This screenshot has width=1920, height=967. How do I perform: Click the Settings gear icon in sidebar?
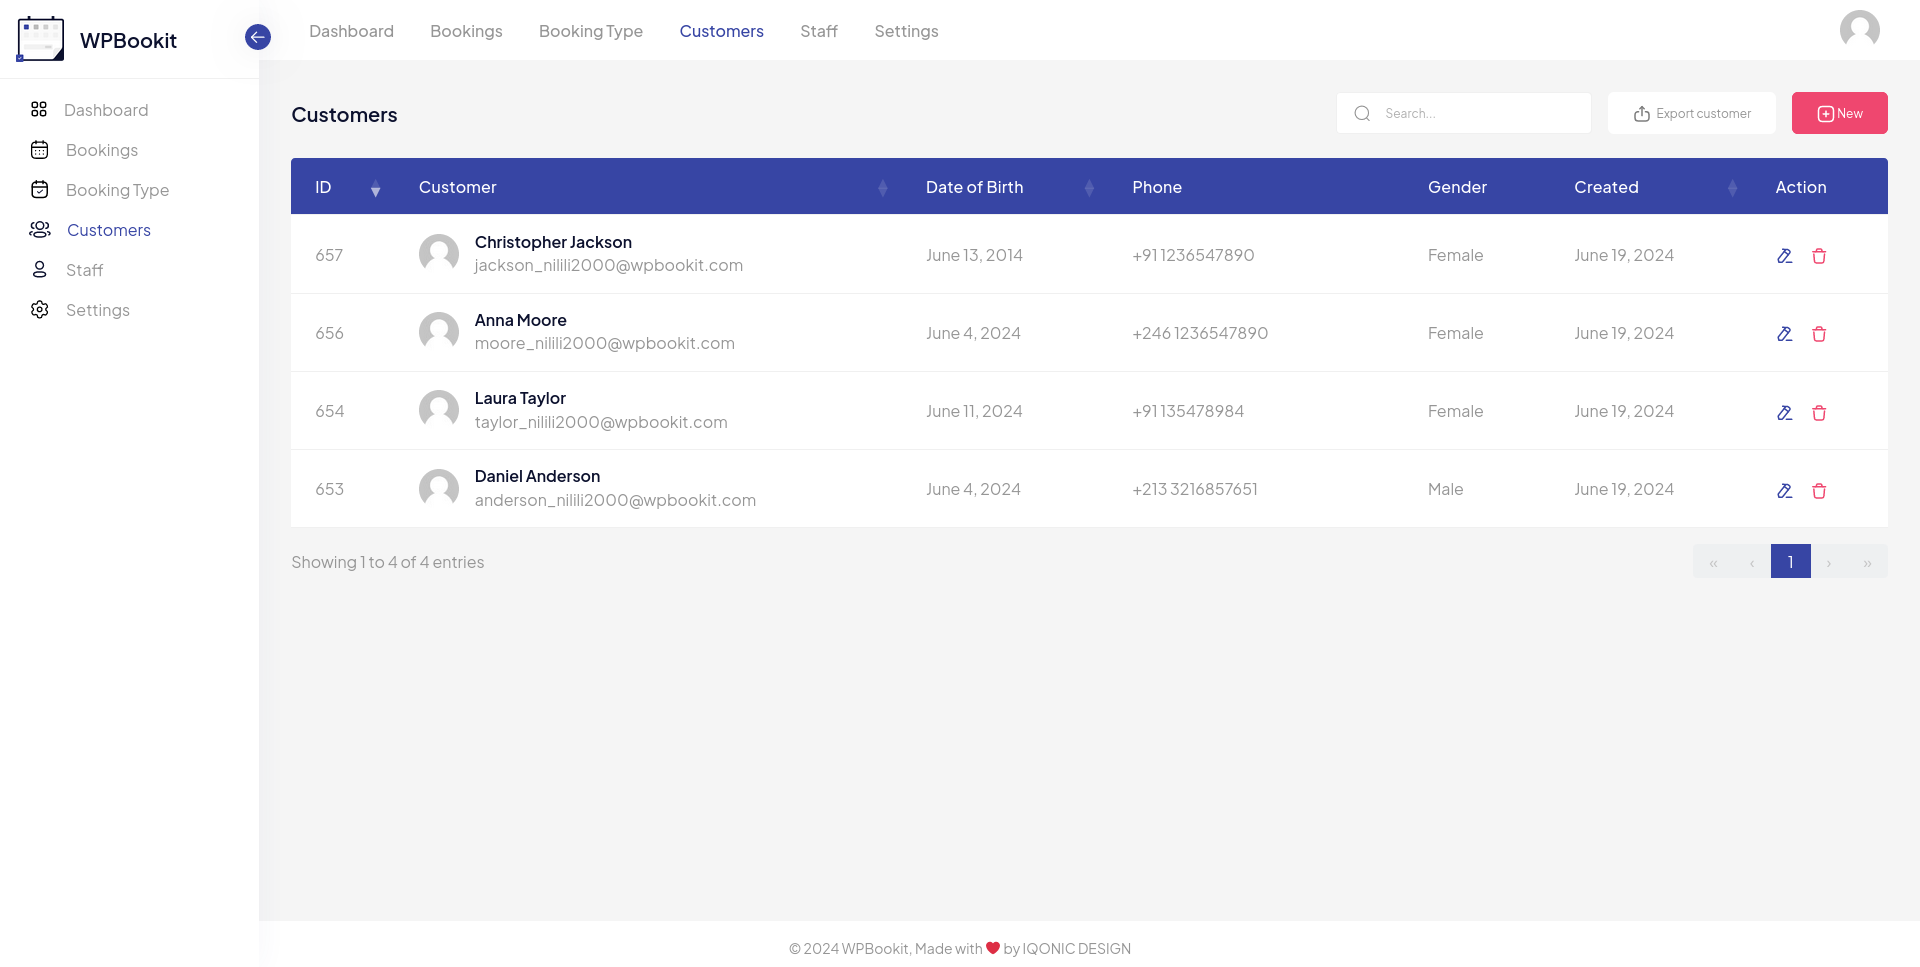point(40,310)
